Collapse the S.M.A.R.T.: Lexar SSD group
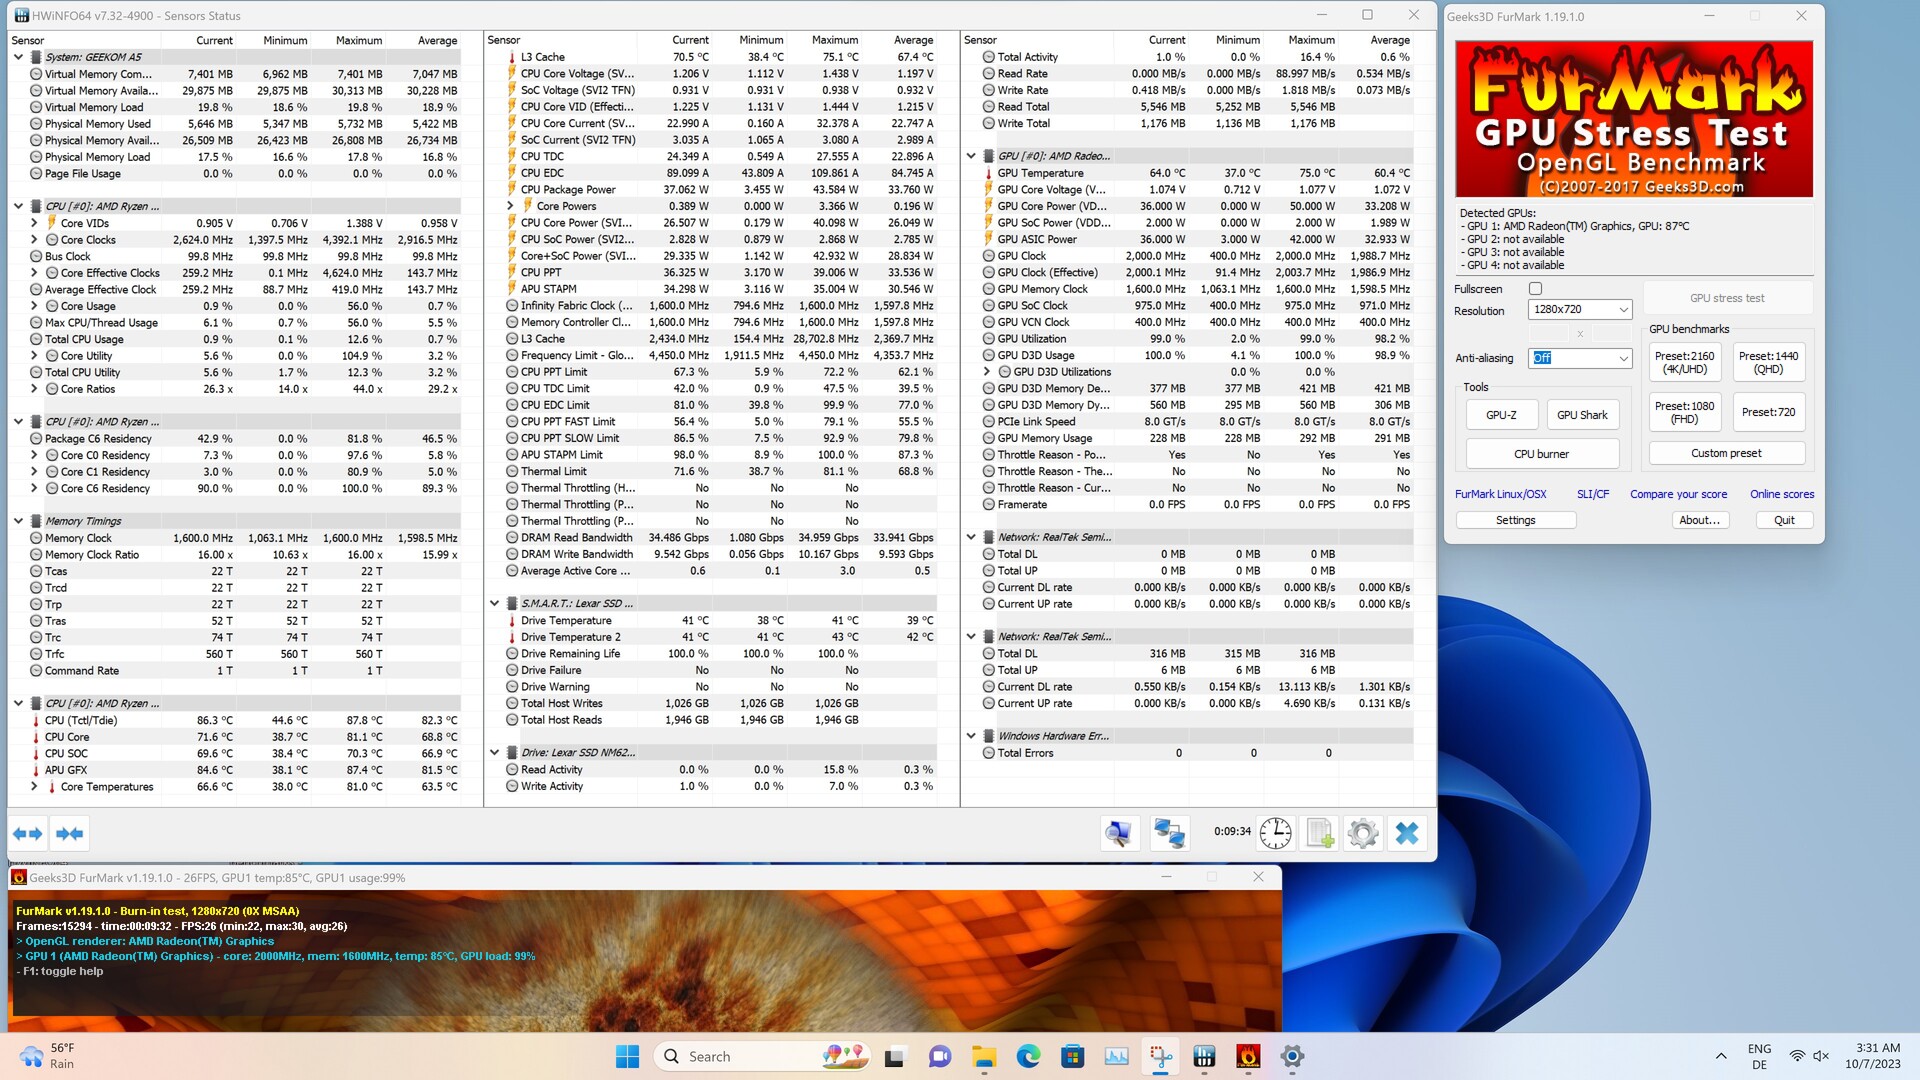This screenshot has height=1080, width=1920. 494,604
